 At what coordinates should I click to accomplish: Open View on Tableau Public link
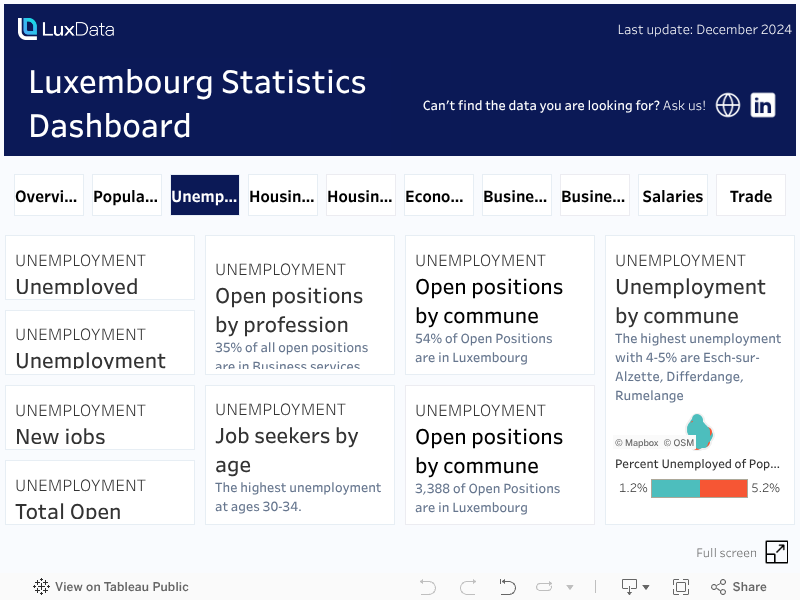(111, 587)
